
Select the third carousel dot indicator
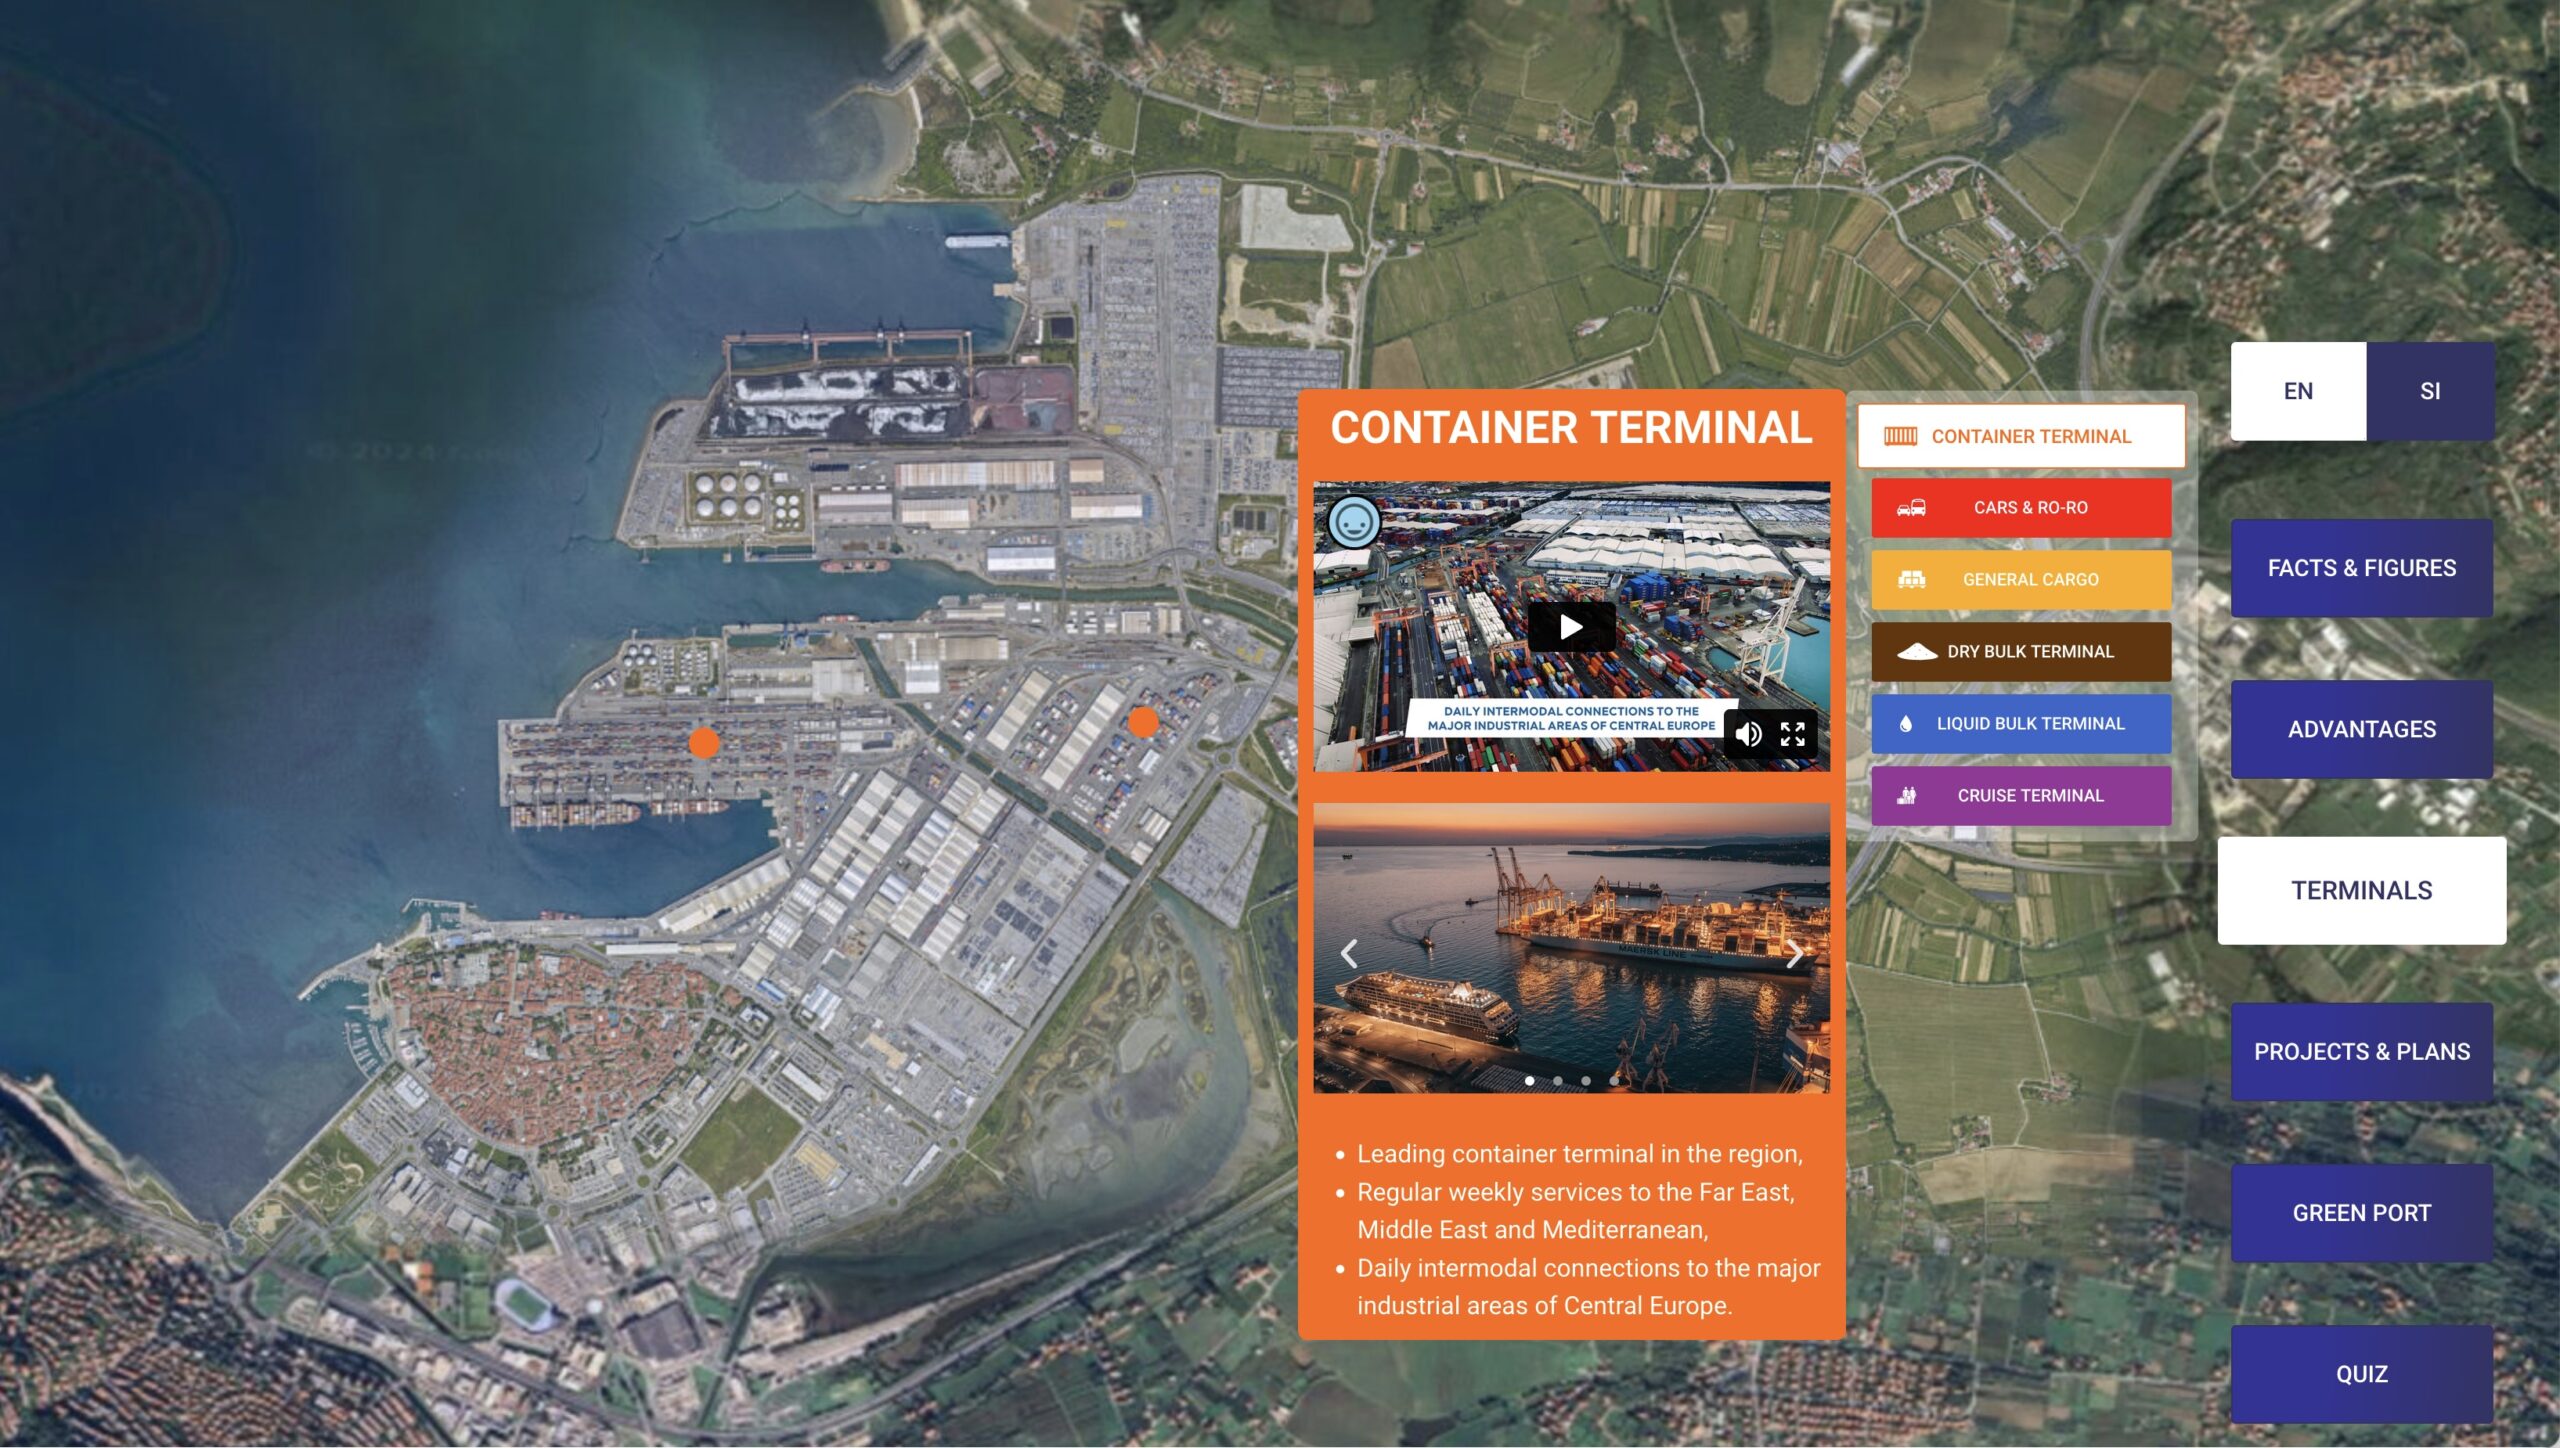tap(1585, 1081)
